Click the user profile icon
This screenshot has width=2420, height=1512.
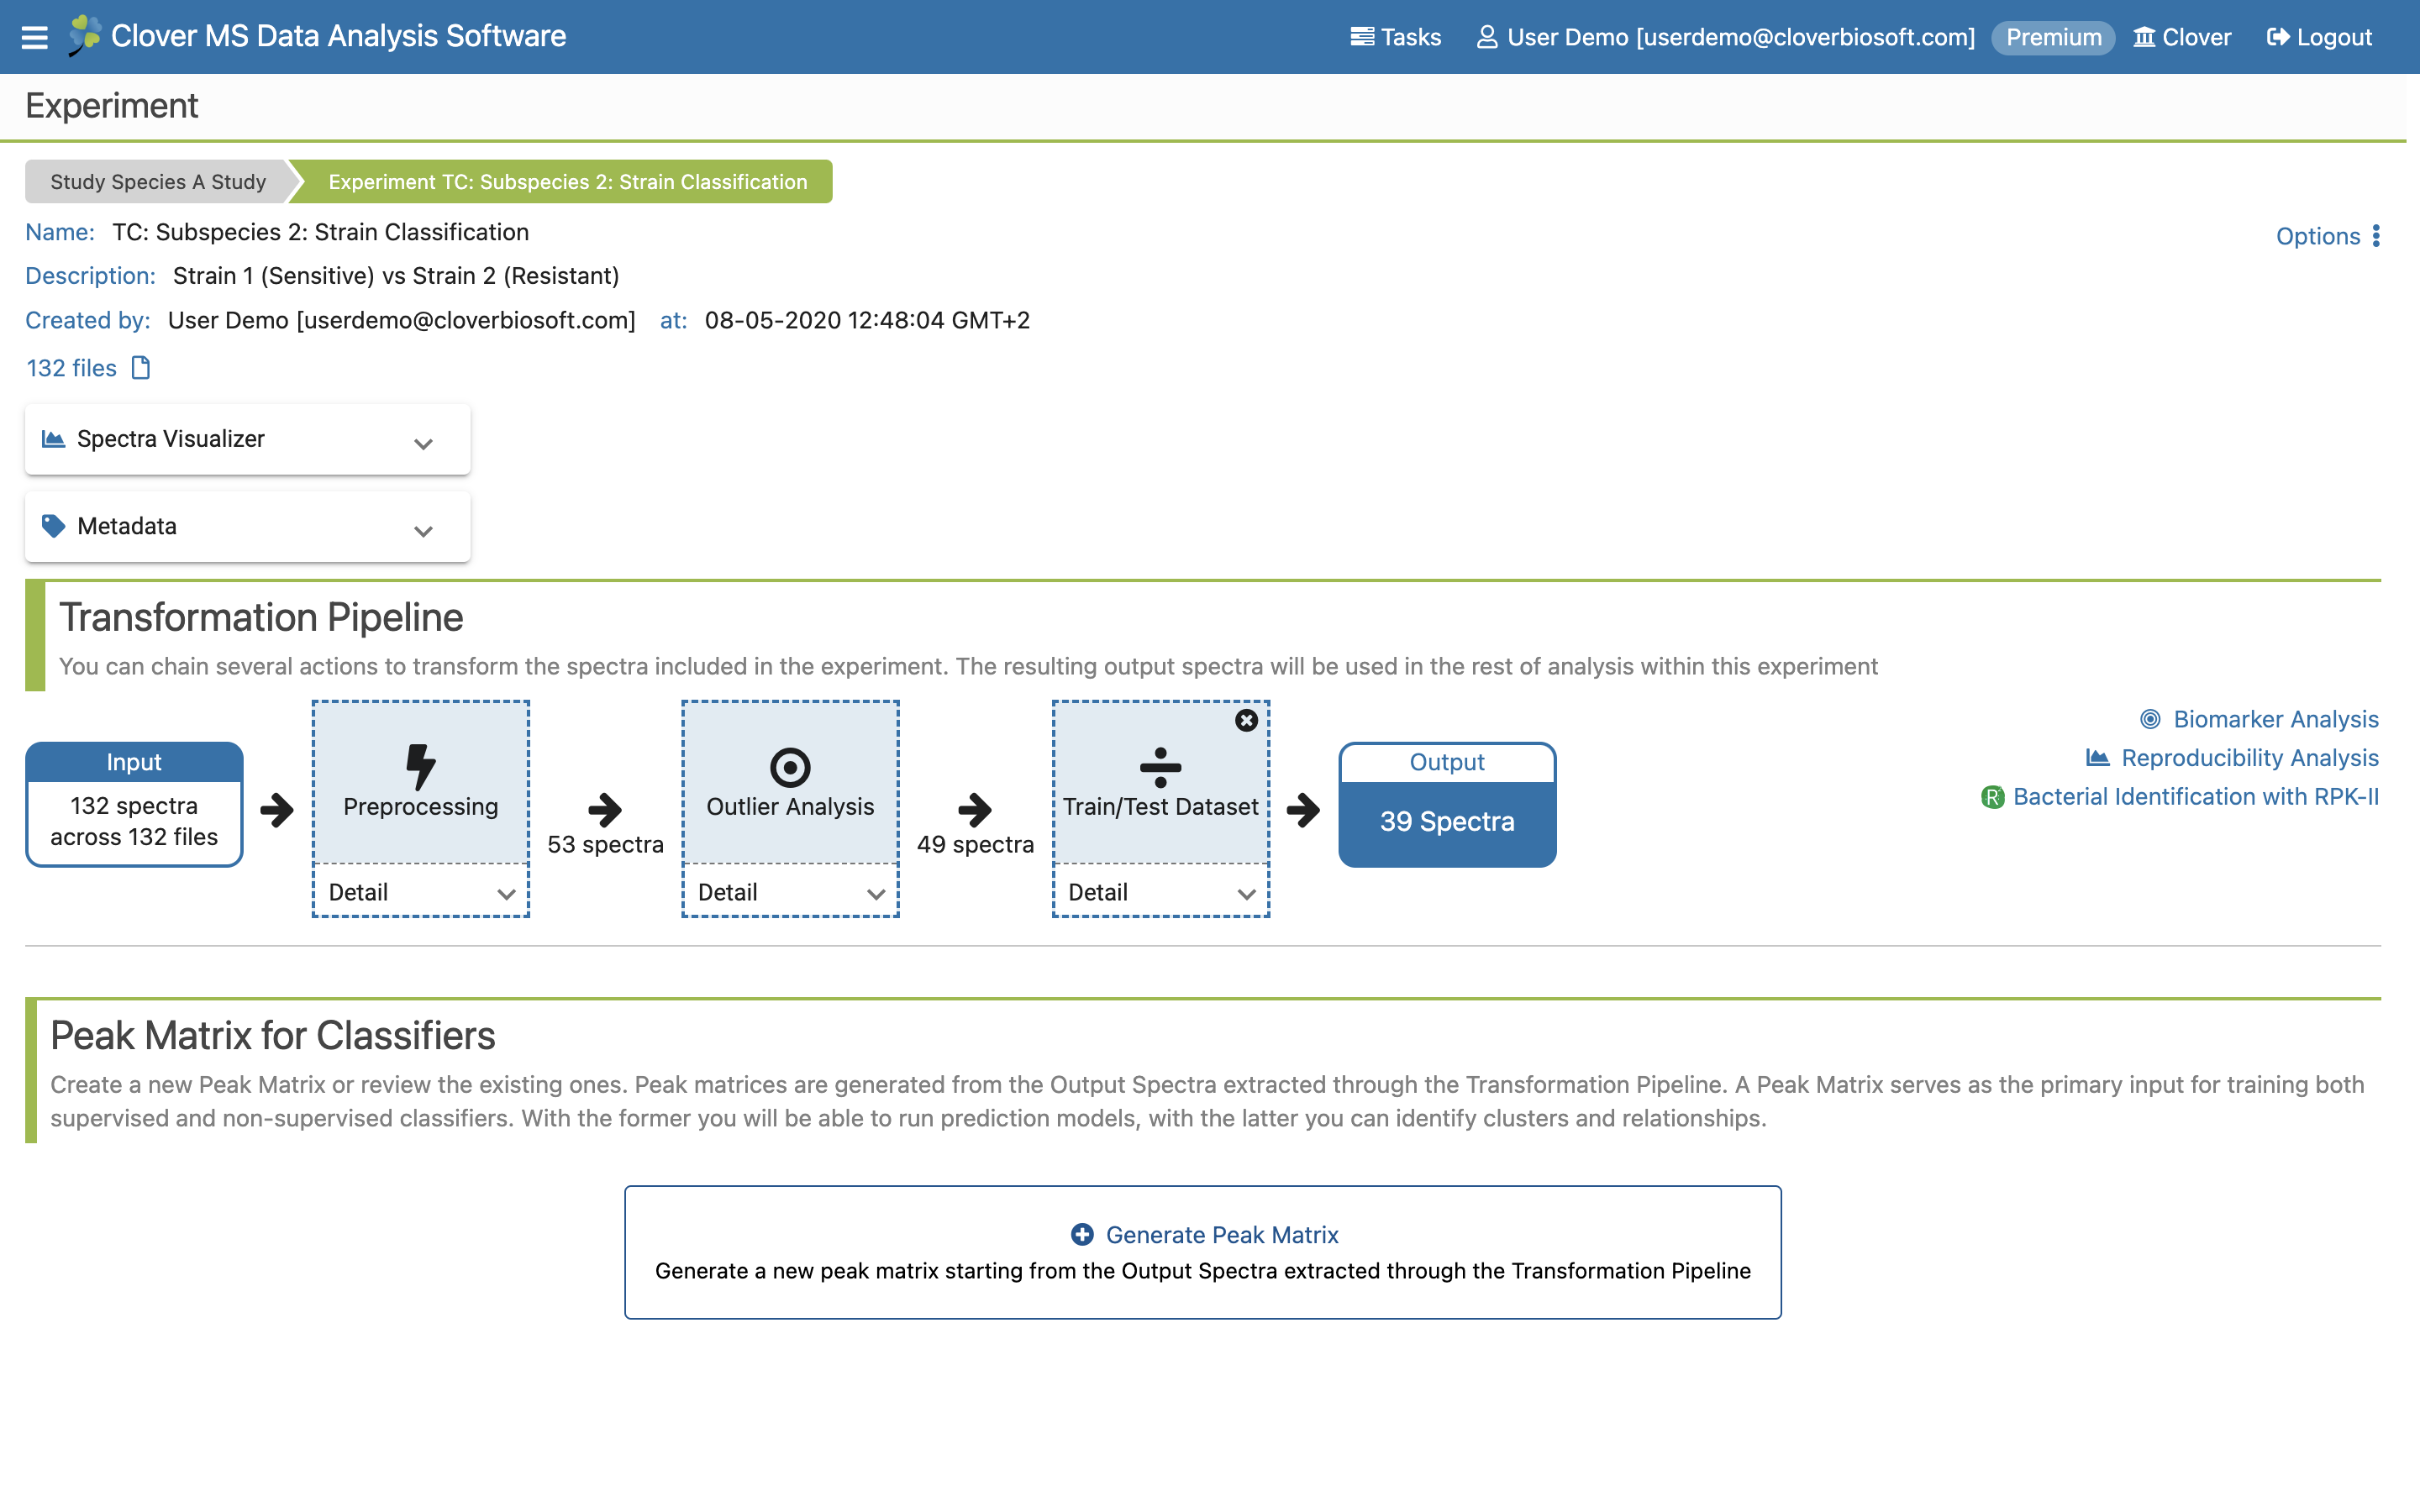click(1487, 37)
